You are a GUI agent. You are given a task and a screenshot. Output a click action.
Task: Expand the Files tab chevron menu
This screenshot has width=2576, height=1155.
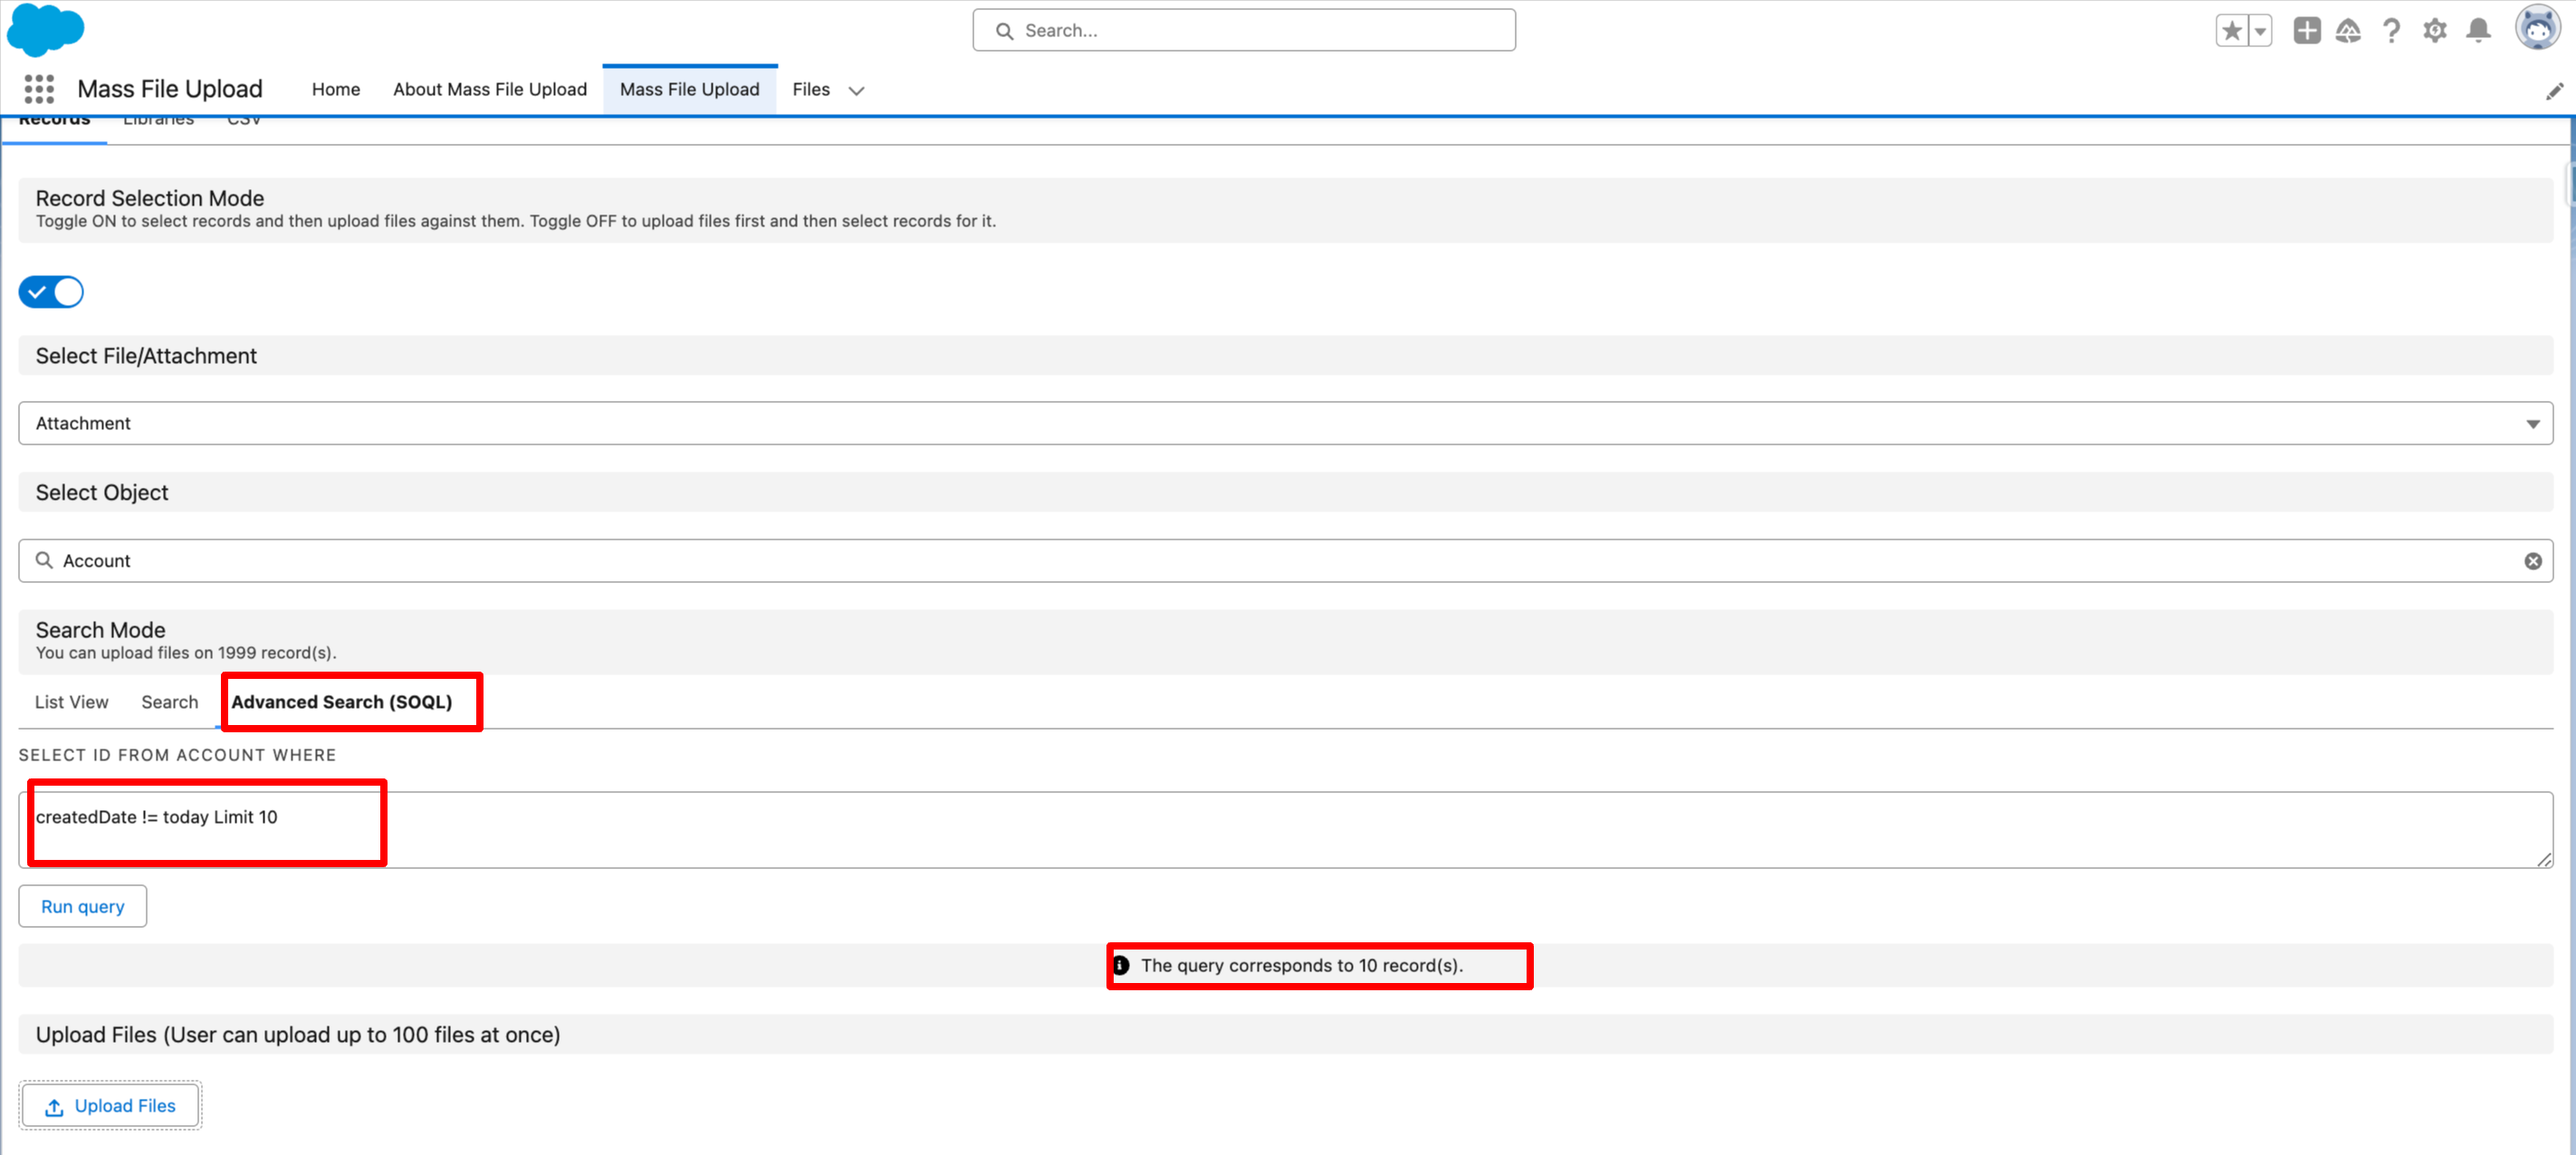coord(856,90)
